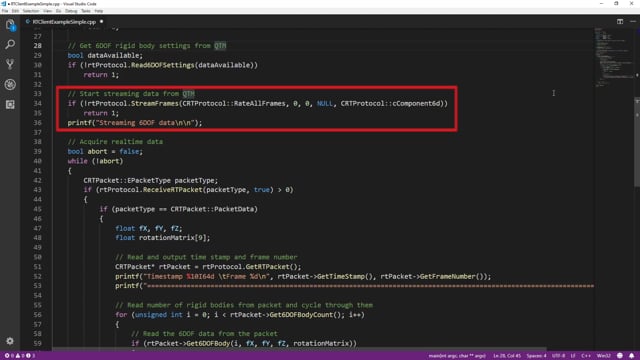Open the Tasks menu
The height and width of the screenshot is (360, 640).
click(x=86, y=11)
